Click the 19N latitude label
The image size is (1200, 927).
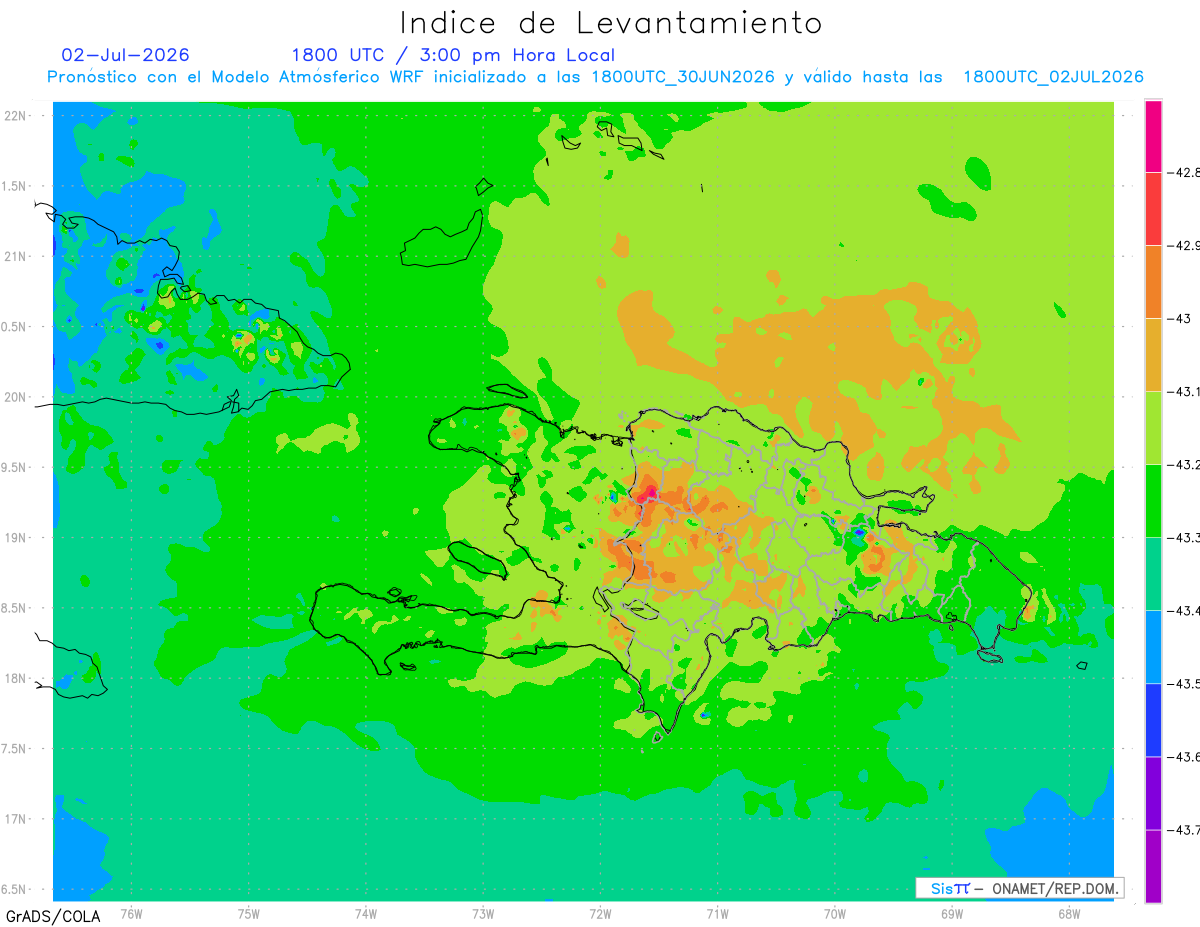pyautogui.click(x=16, y=538)
